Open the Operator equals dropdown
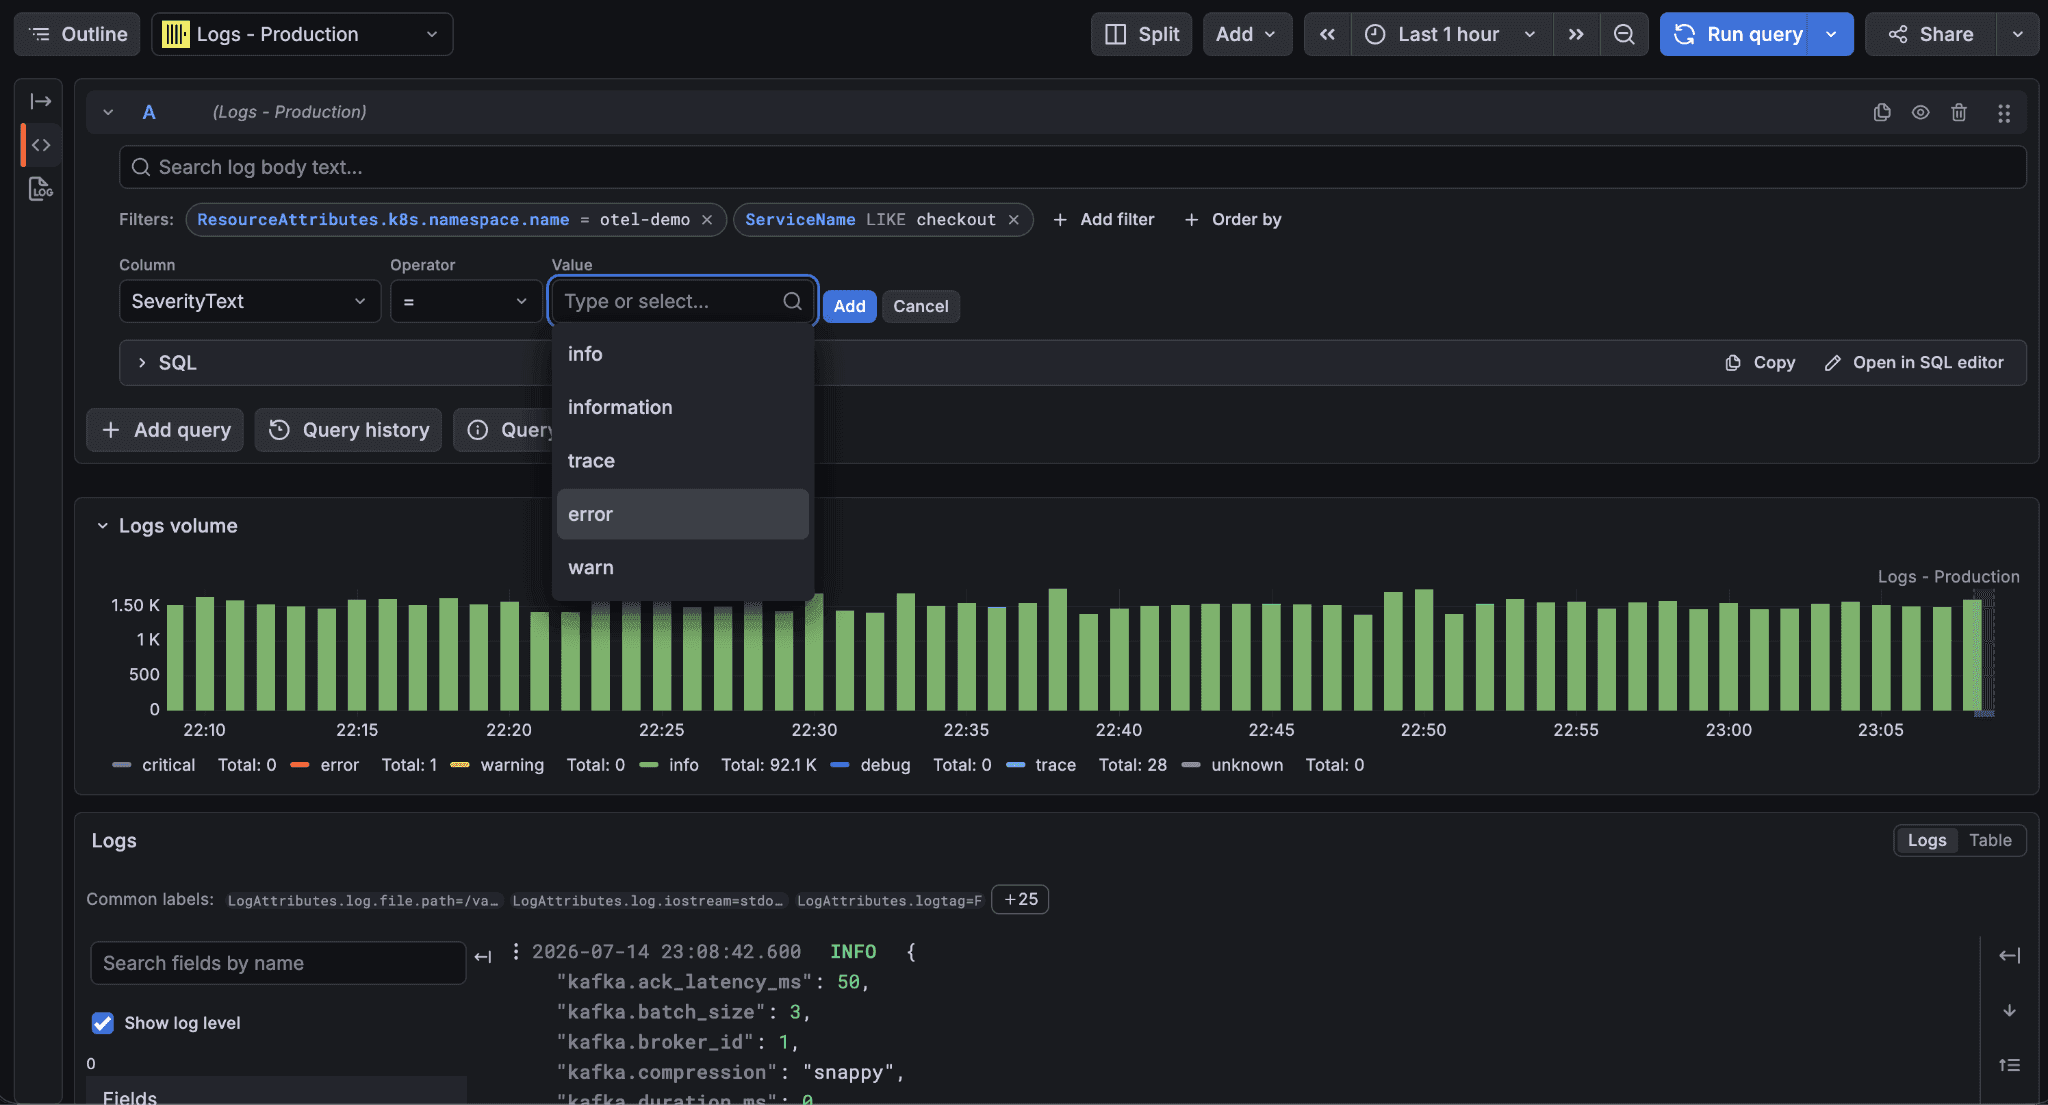Screen dimensions: 2048x1105 click(x=465, y=301)
